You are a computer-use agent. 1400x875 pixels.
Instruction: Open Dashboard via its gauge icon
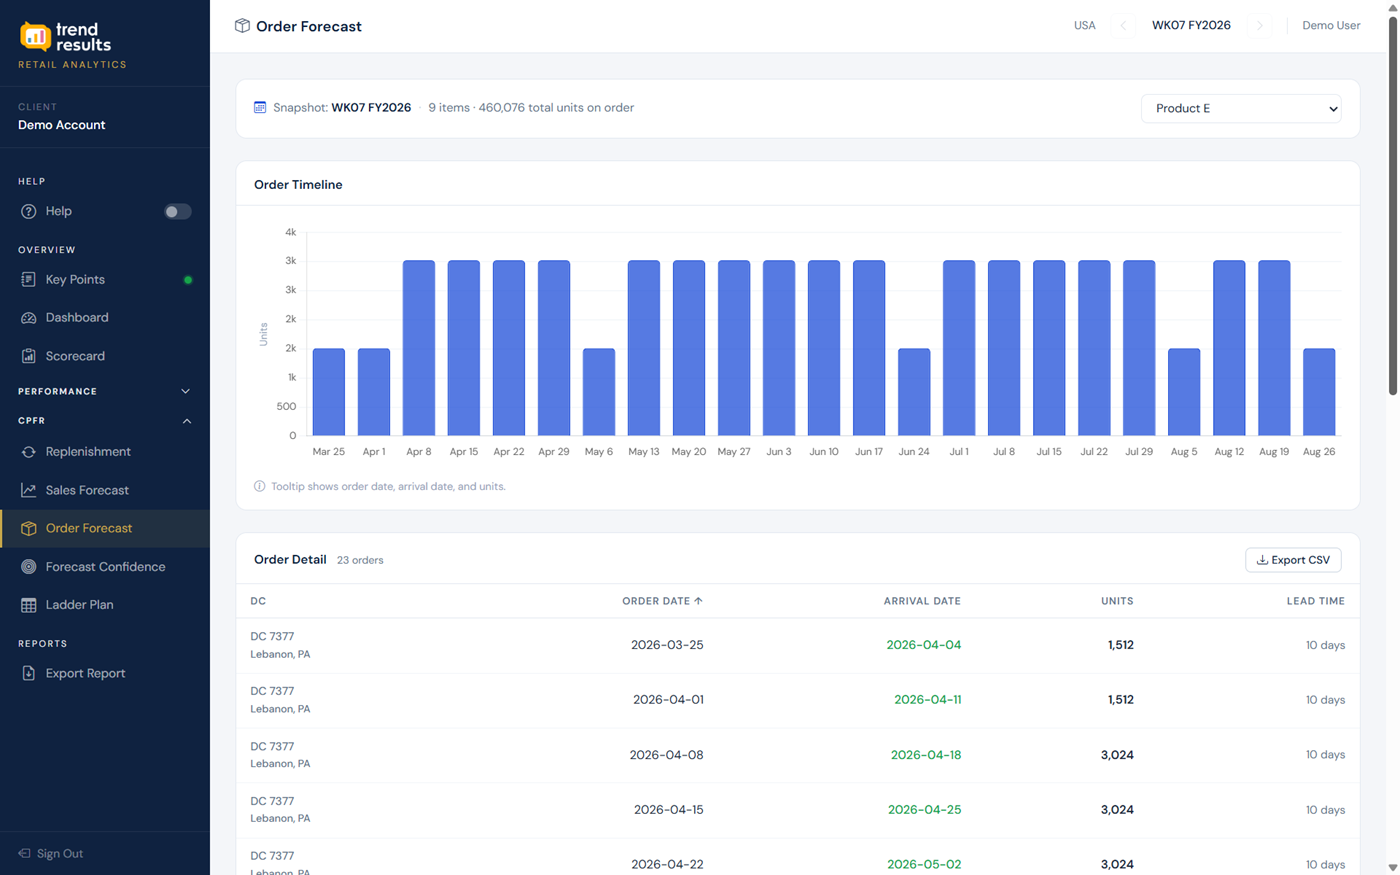click(x=28, y=318)
